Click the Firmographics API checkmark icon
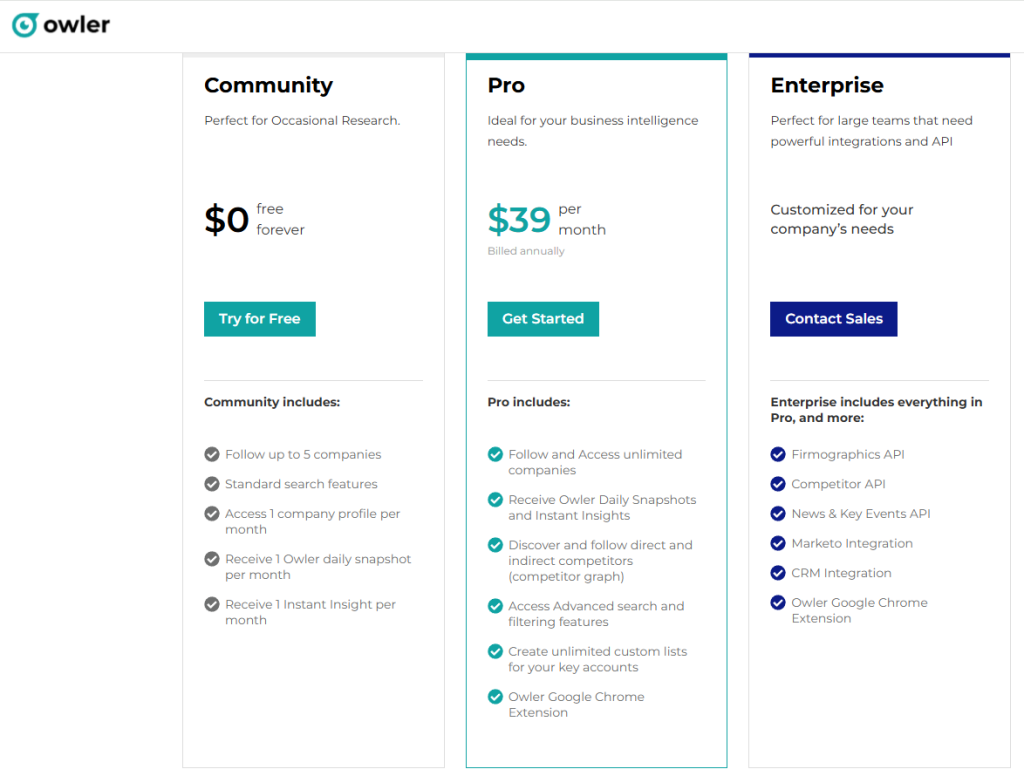Image resolution: width=1024 pixels, height=776 pixels. point(778,454)
